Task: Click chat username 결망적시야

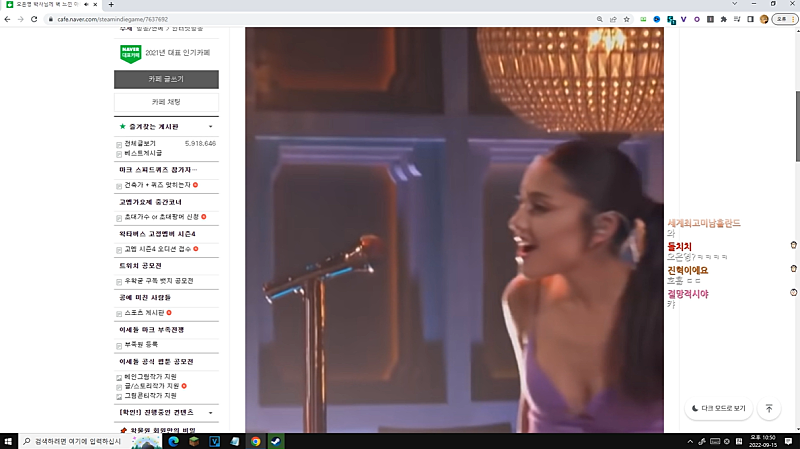Action: [x=688, y=294]
